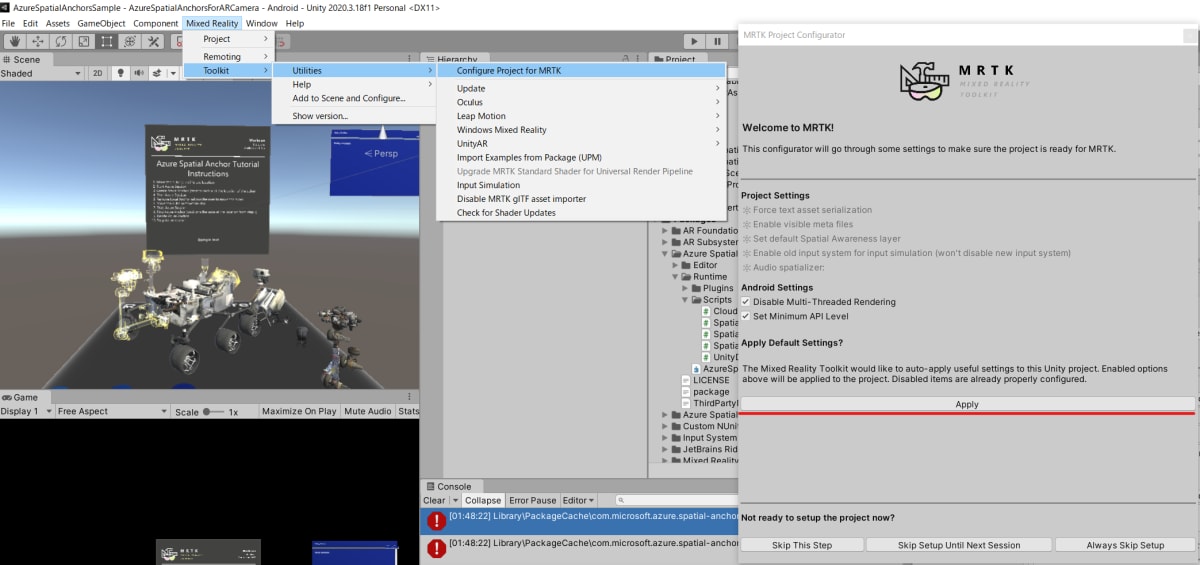Open the Leap Motion submenu
1200x565 pixels.
(x=581, y=116)
